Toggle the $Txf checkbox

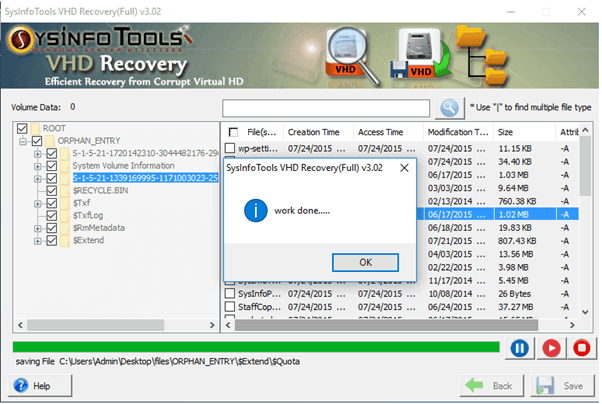[x=52, y=203]
